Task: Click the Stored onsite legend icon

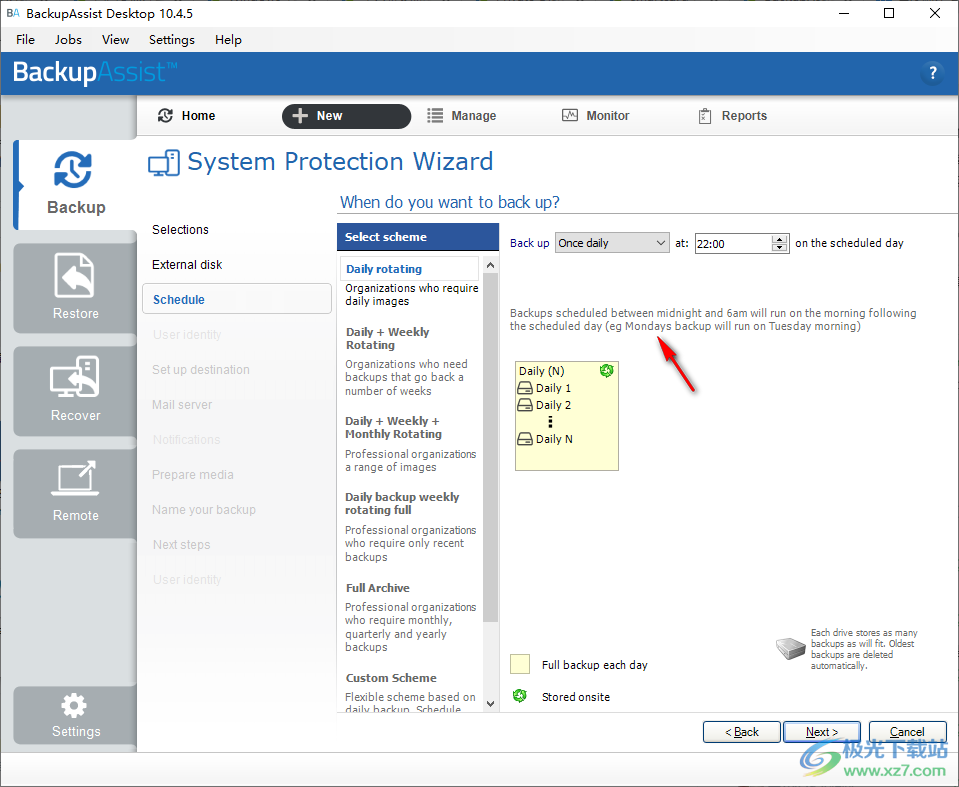Action: point(520,696)
